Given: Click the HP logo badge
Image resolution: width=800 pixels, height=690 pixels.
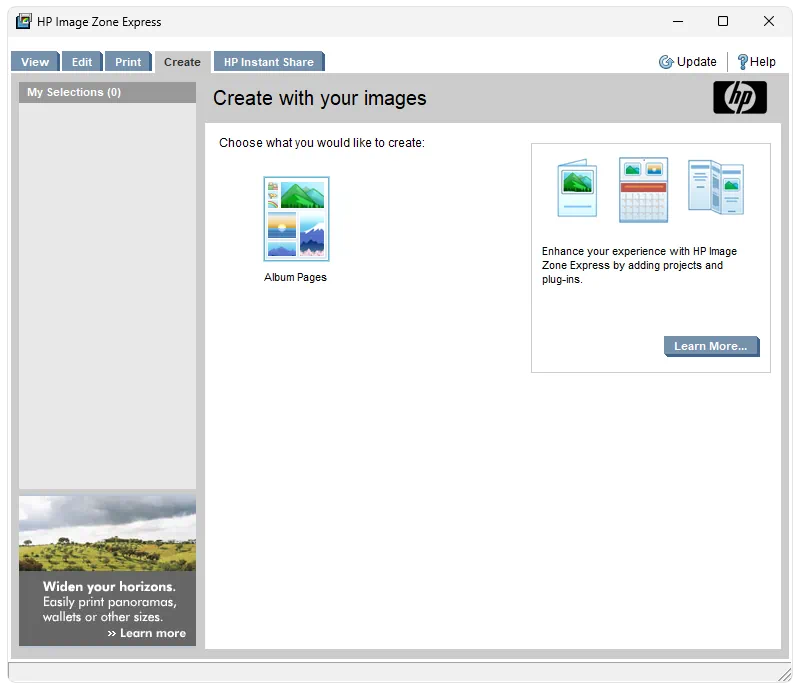Looking at the screenshot, I should [740, 97].
